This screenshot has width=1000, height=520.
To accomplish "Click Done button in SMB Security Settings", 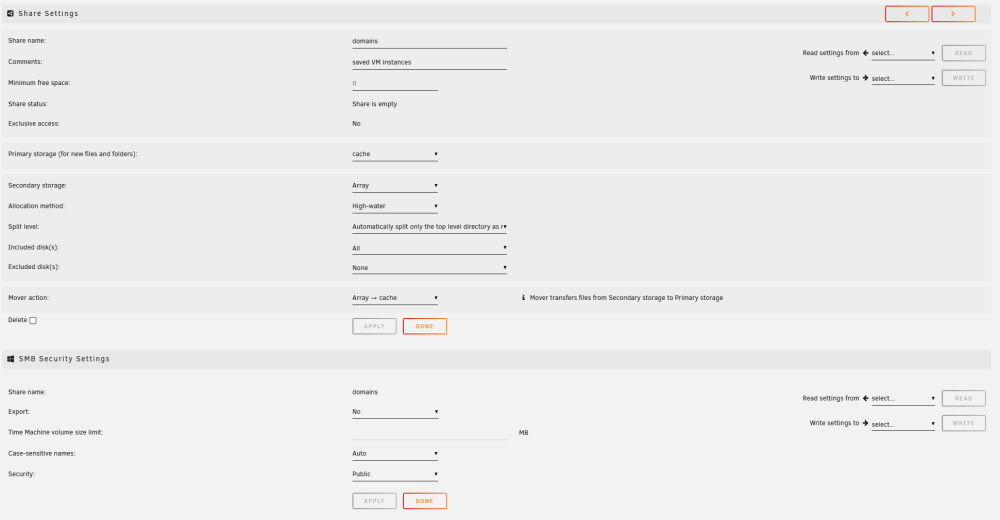I will (425, 501).
